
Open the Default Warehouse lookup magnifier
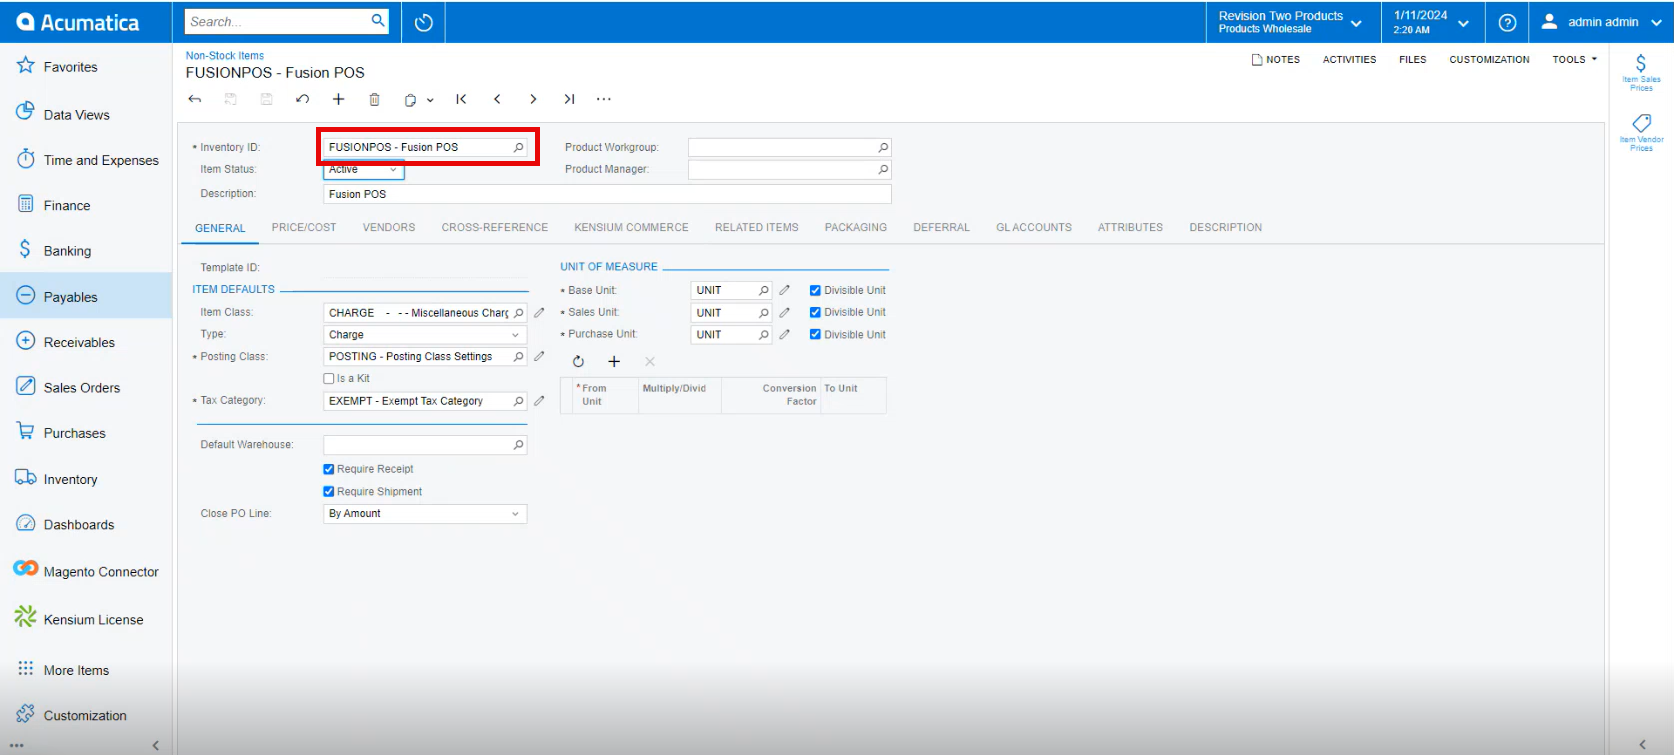(x=518, y=445)
